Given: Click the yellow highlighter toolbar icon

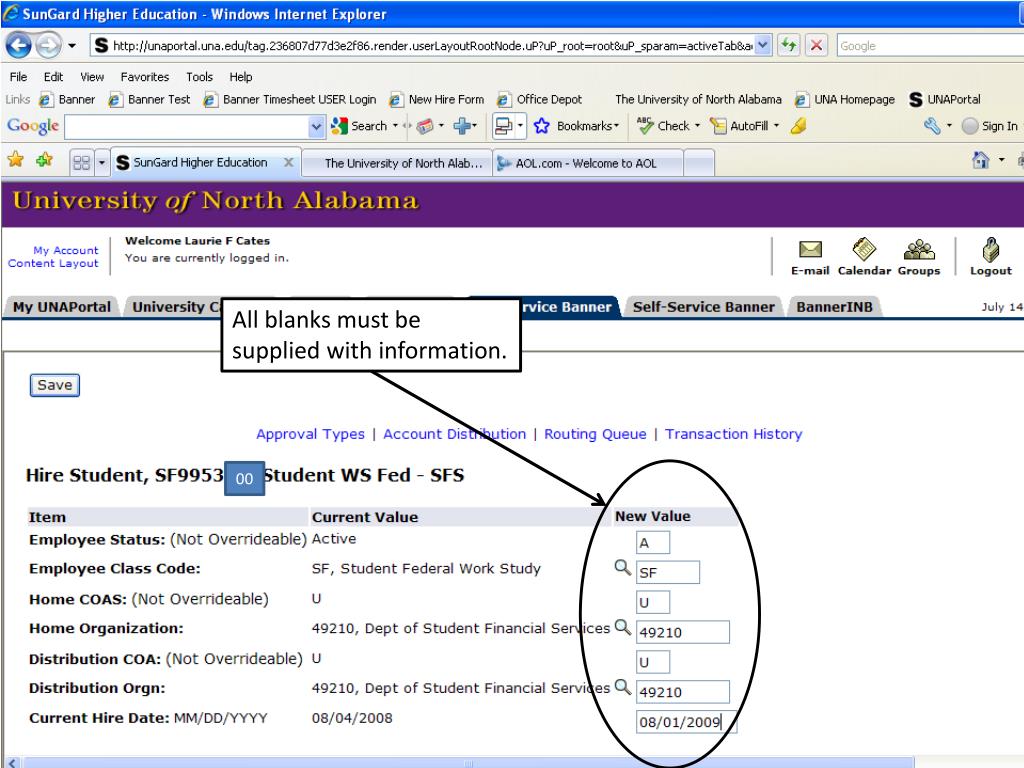Looking at the screenshot, I should 798,126.
